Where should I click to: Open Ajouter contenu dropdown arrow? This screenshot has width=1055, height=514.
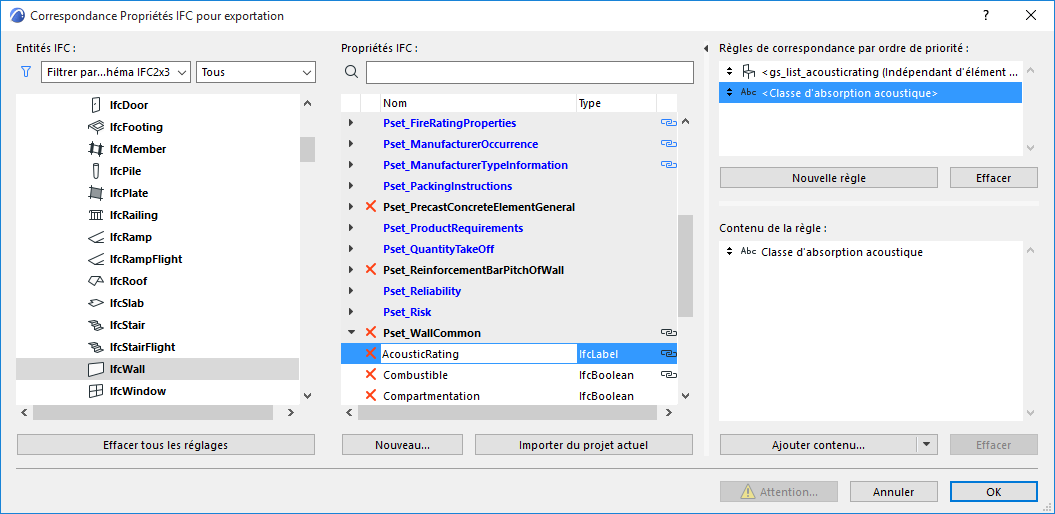927,445
